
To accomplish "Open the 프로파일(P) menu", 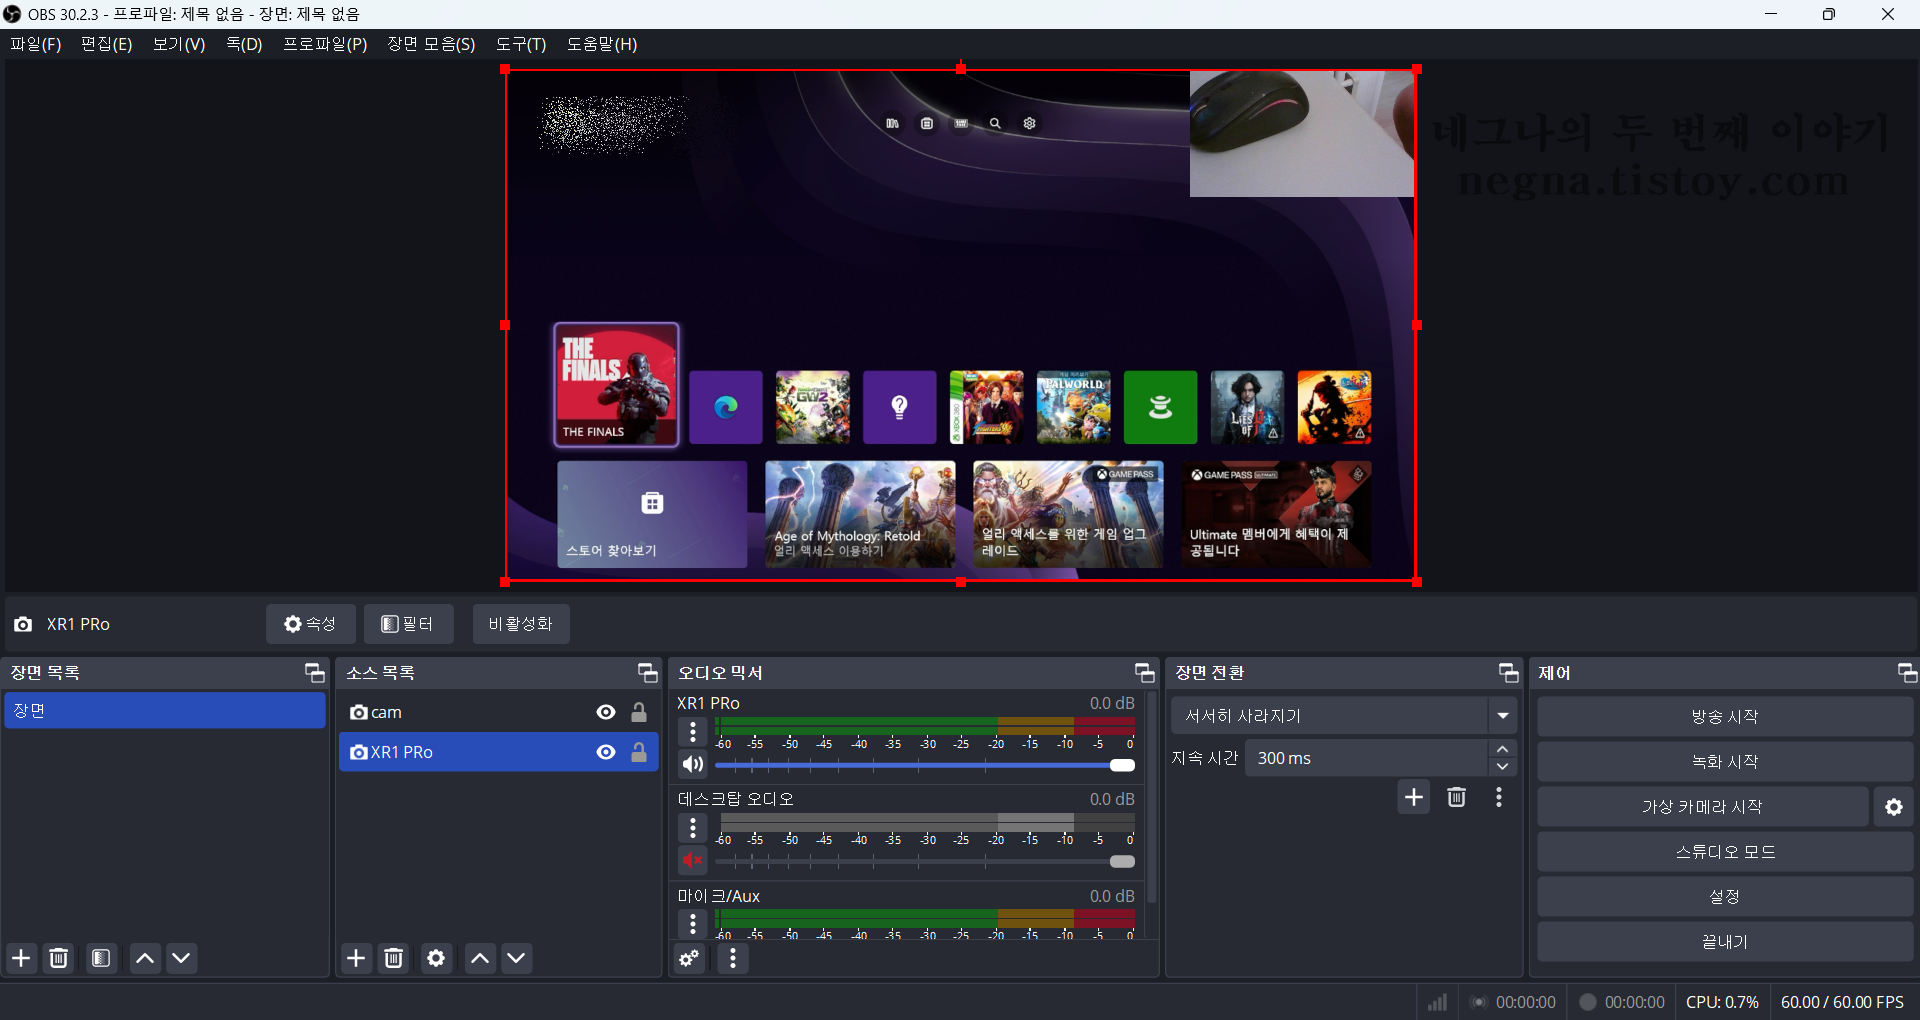I will (324, 44).
